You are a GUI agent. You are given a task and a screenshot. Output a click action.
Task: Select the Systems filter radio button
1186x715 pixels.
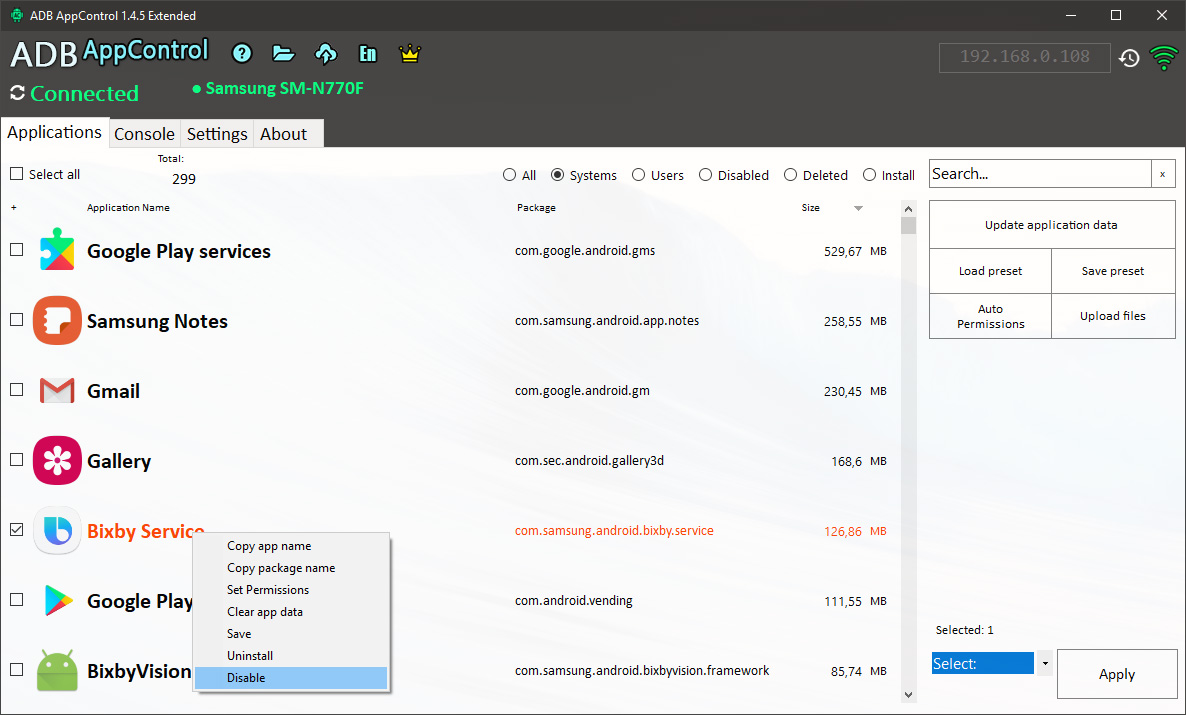[557, 175]
